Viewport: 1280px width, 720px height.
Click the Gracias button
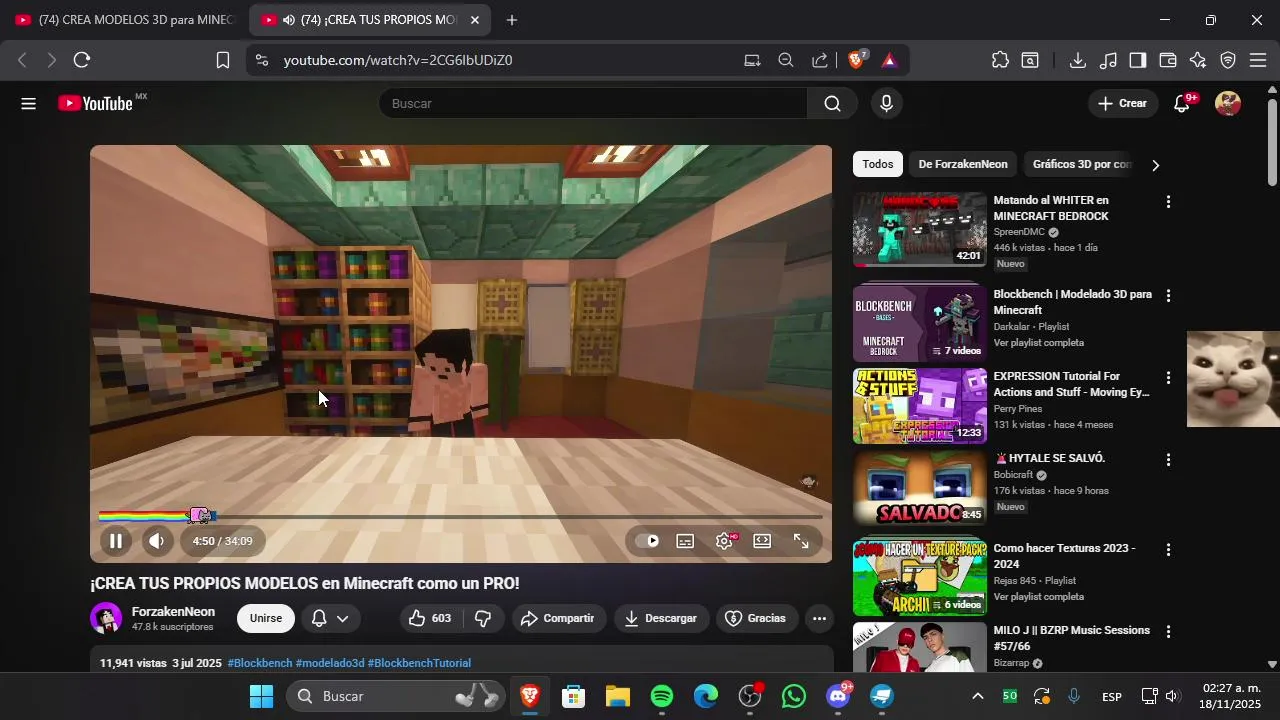(756, 618)
